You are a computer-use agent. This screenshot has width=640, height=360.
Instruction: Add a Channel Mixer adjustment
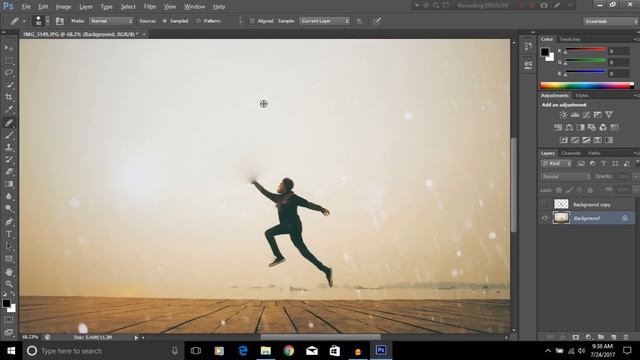click(603, 127)
